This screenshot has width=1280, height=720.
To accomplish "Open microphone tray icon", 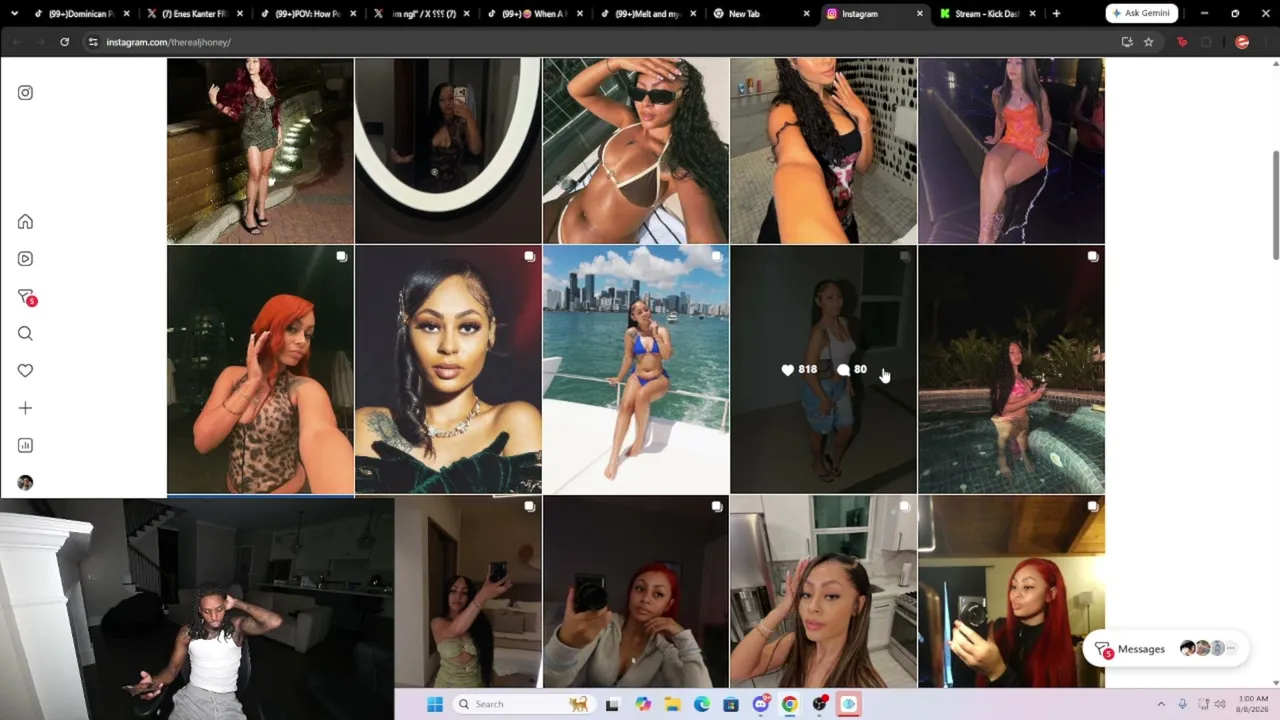I will (x=1182, y=704).
